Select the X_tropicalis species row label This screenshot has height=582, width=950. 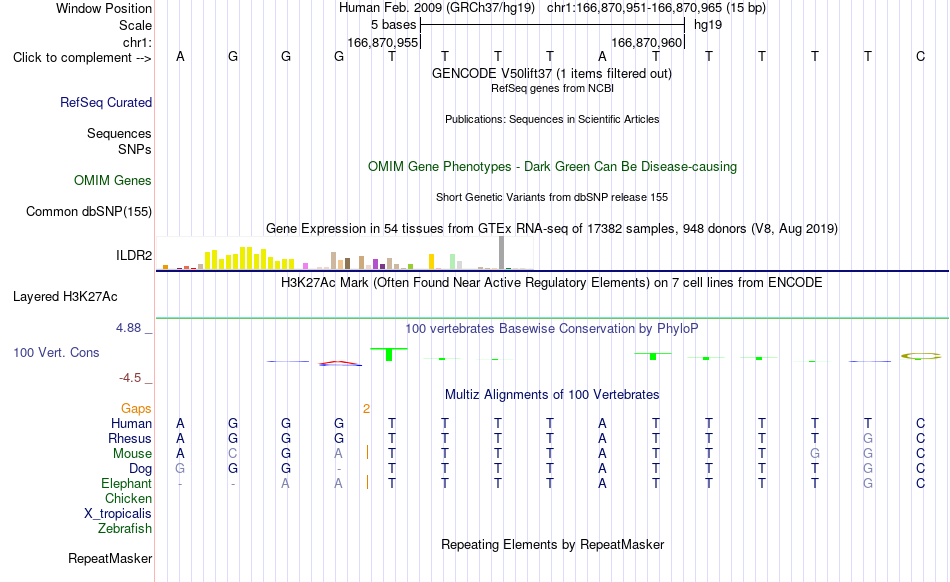coord(118,514)
